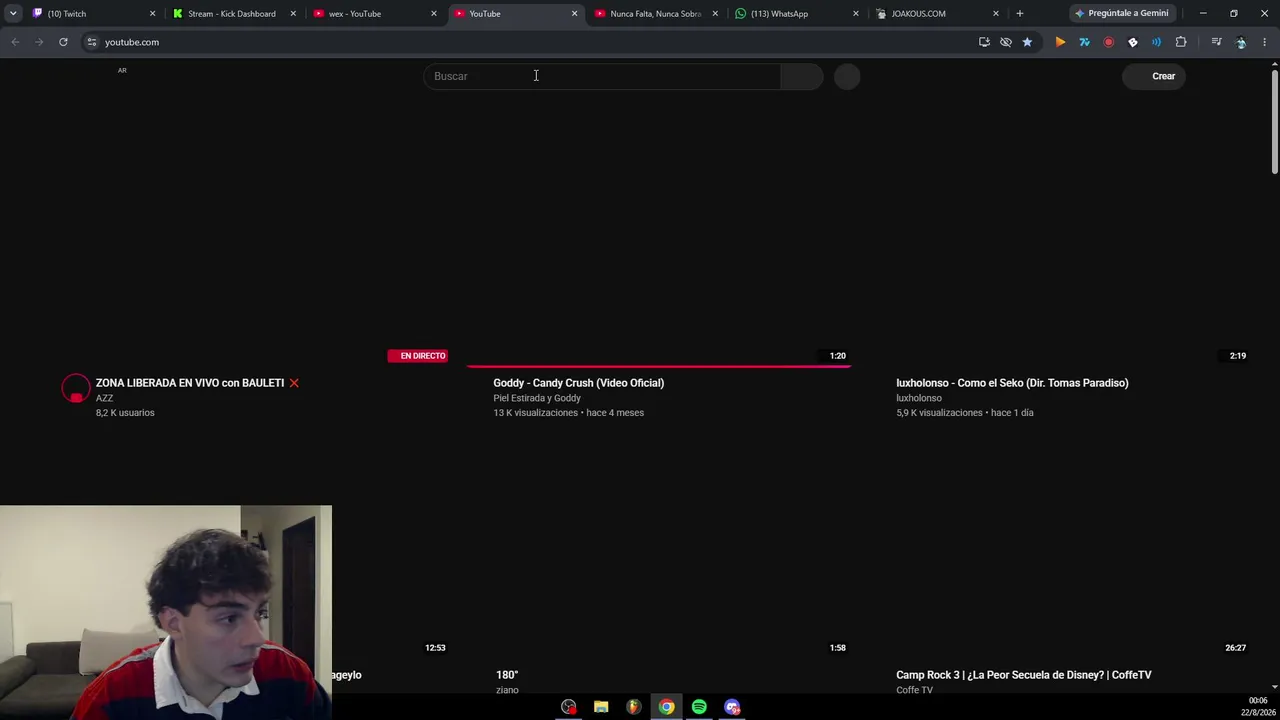Open the Chrome three-dot menu
The width and height of the screenshot is (1280, 720).
click(1265, 42)
